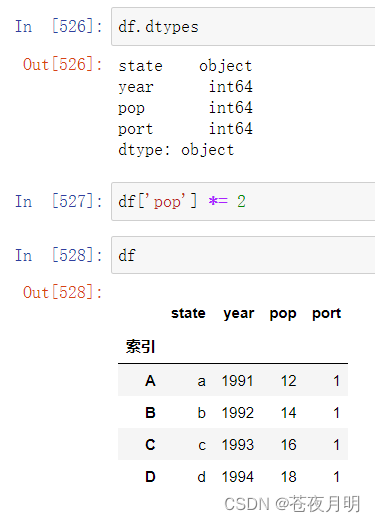This screenshot has height=522, width=375.
Task: Click pop value 18
Action: [x=288, y=477]
